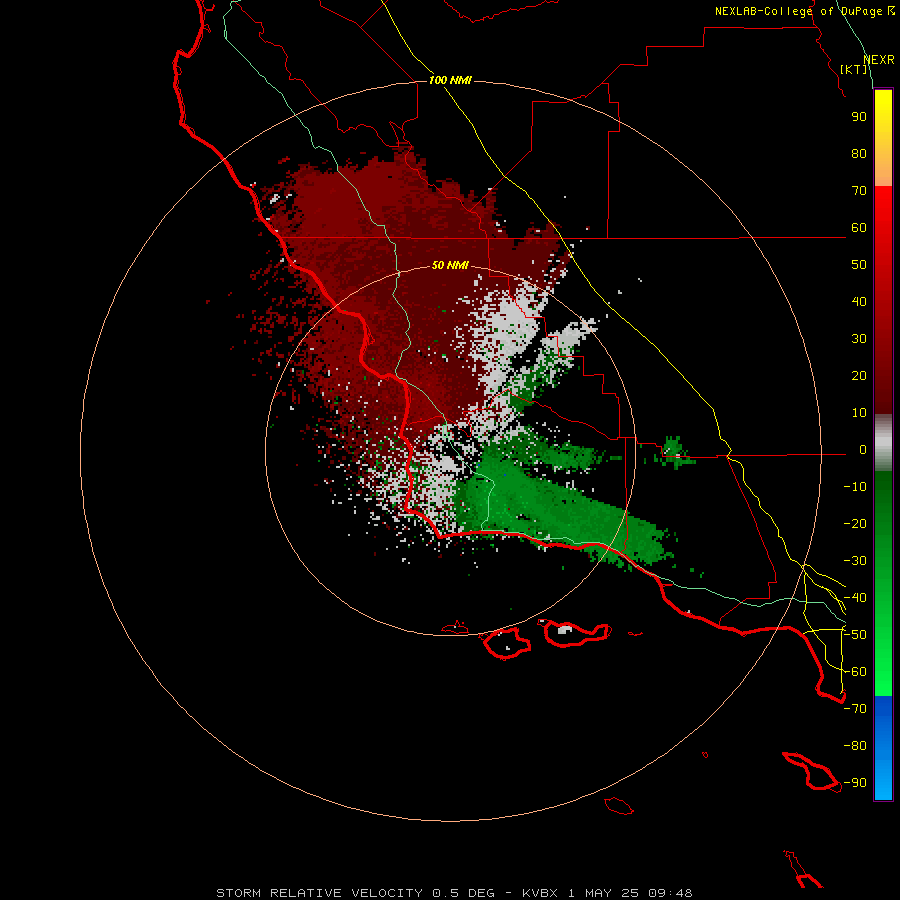900x900 pixels.
Task: Select the -20 value on the velocity scale
Action: (x=855, y=523)
